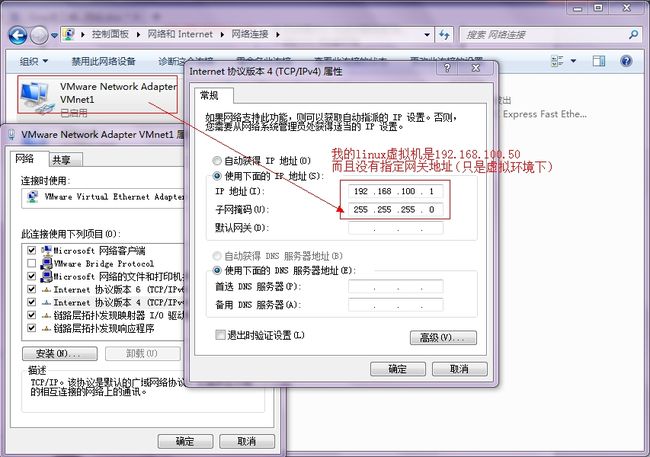Select 网络和 Internet breadcrumb segment
The width and height of the screenshot is (650, 457).
point(180,34)
